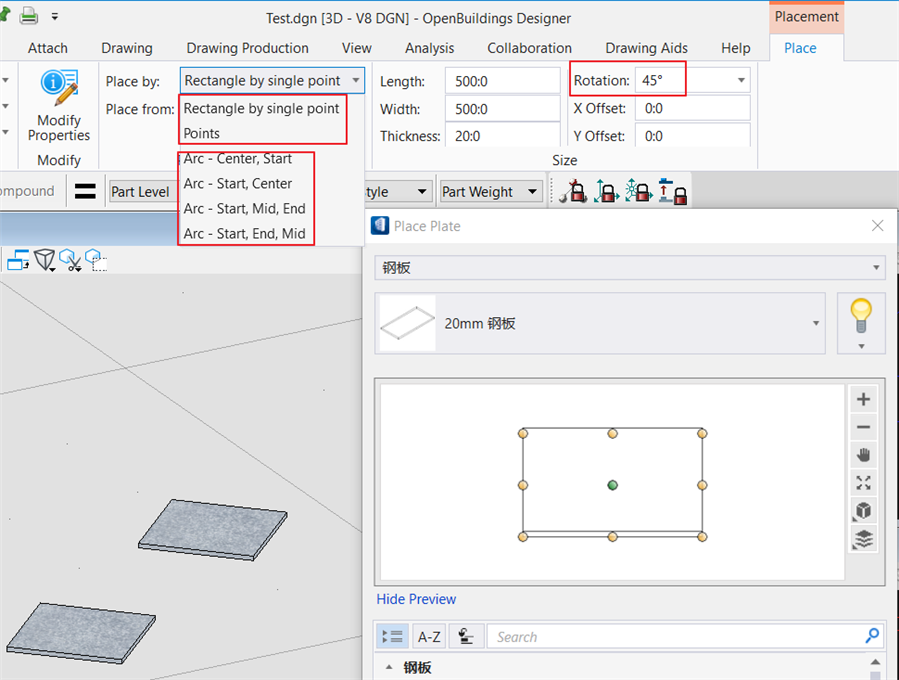Click the Length input field
899x680 pixels.
[x=502, y=81]
